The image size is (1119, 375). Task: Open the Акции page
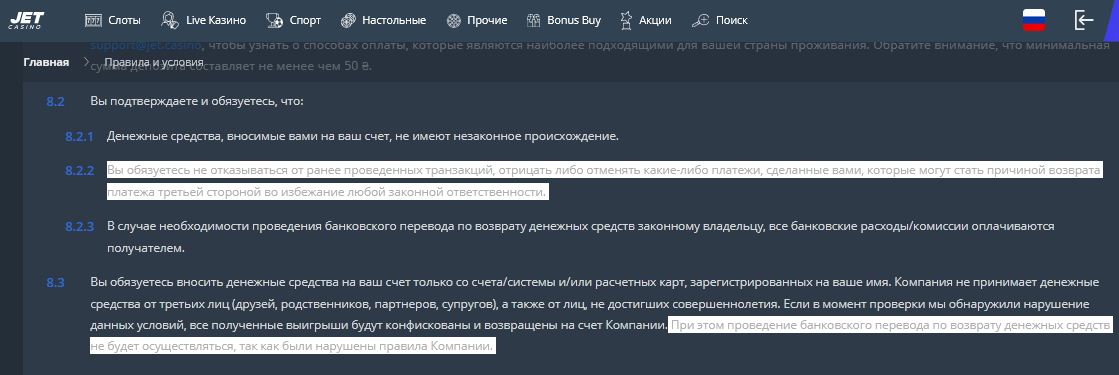(x=655, y=20)
